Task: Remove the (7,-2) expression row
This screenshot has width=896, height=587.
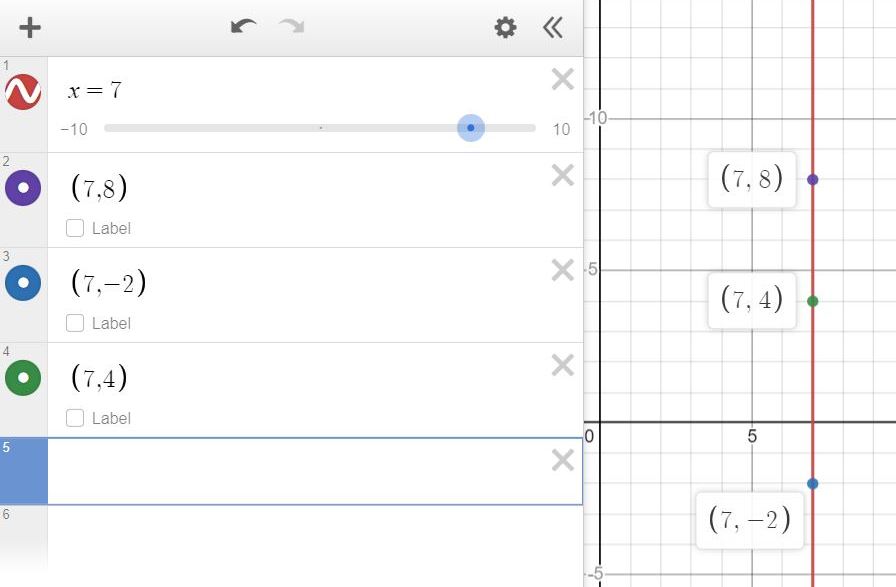Action: point(563,270)
